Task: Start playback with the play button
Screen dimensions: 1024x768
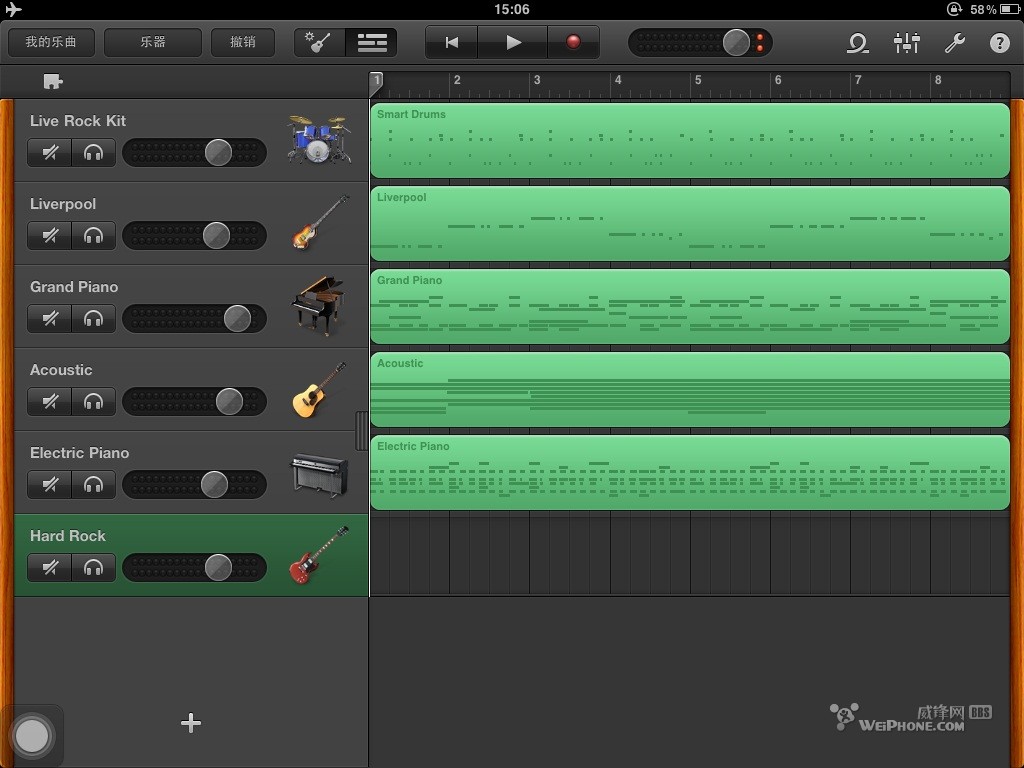Action: (513, 43)
